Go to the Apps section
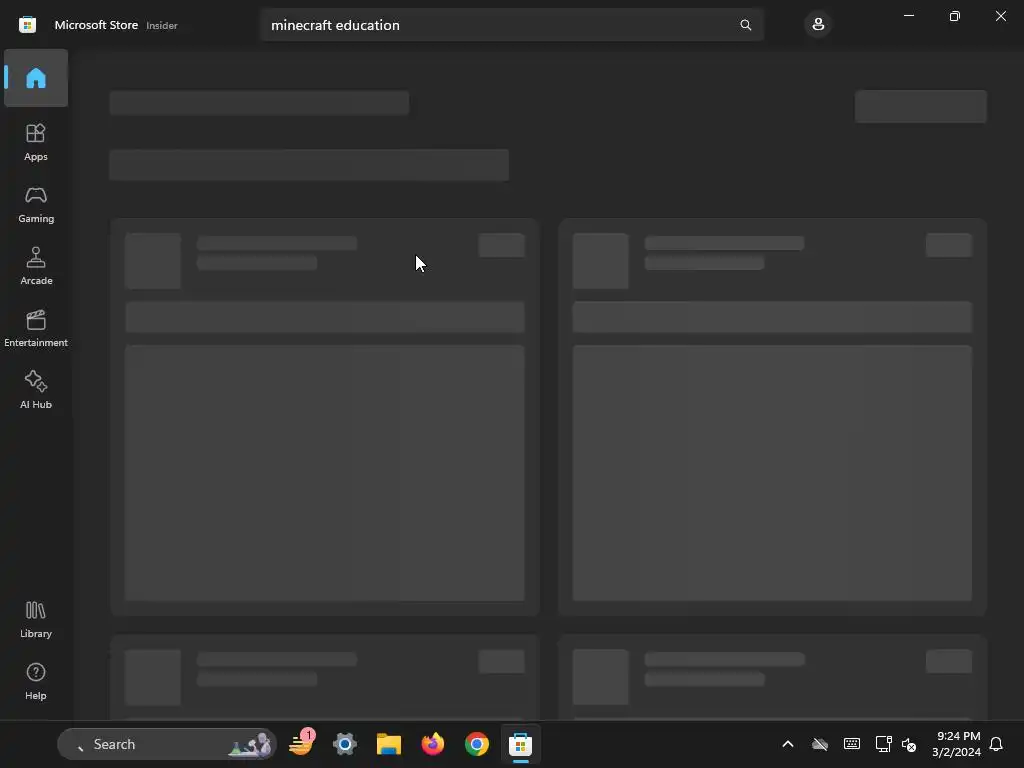Screen dimensions: 1024x768 coord(36,142)
